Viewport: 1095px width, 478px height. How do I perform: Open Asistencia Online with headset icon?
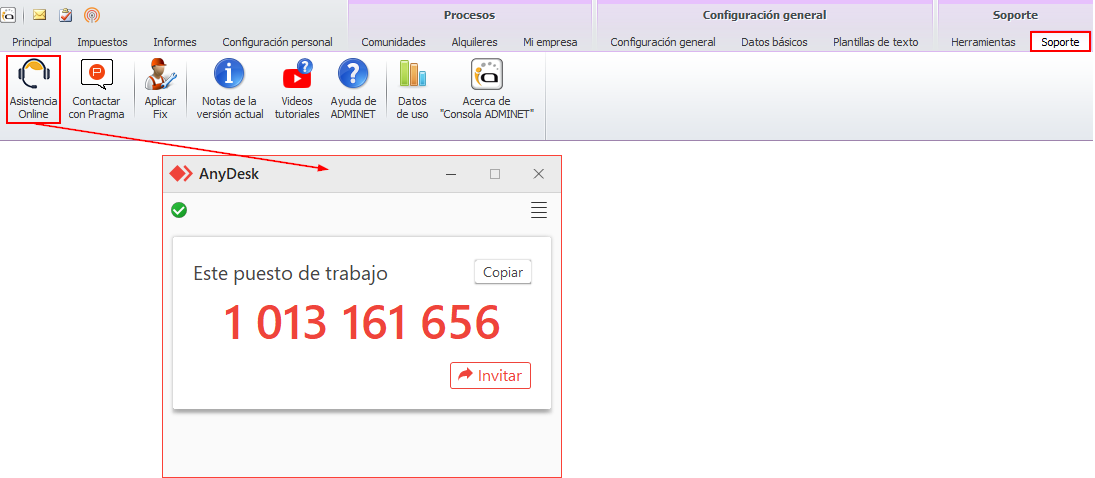(34, 89)
